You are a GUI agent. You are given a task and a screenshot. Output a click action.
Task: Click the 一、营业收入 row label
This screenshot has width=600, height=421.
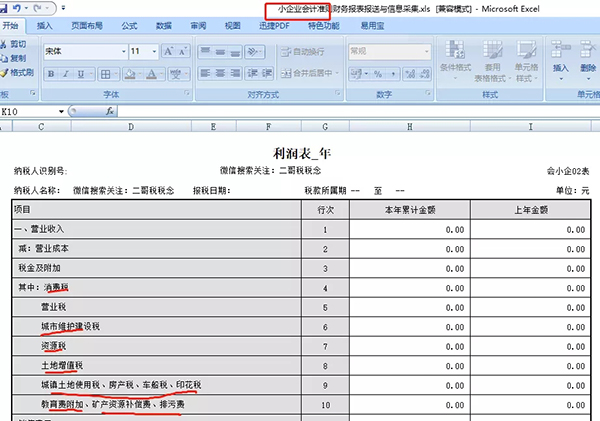(x=39, y=229)
